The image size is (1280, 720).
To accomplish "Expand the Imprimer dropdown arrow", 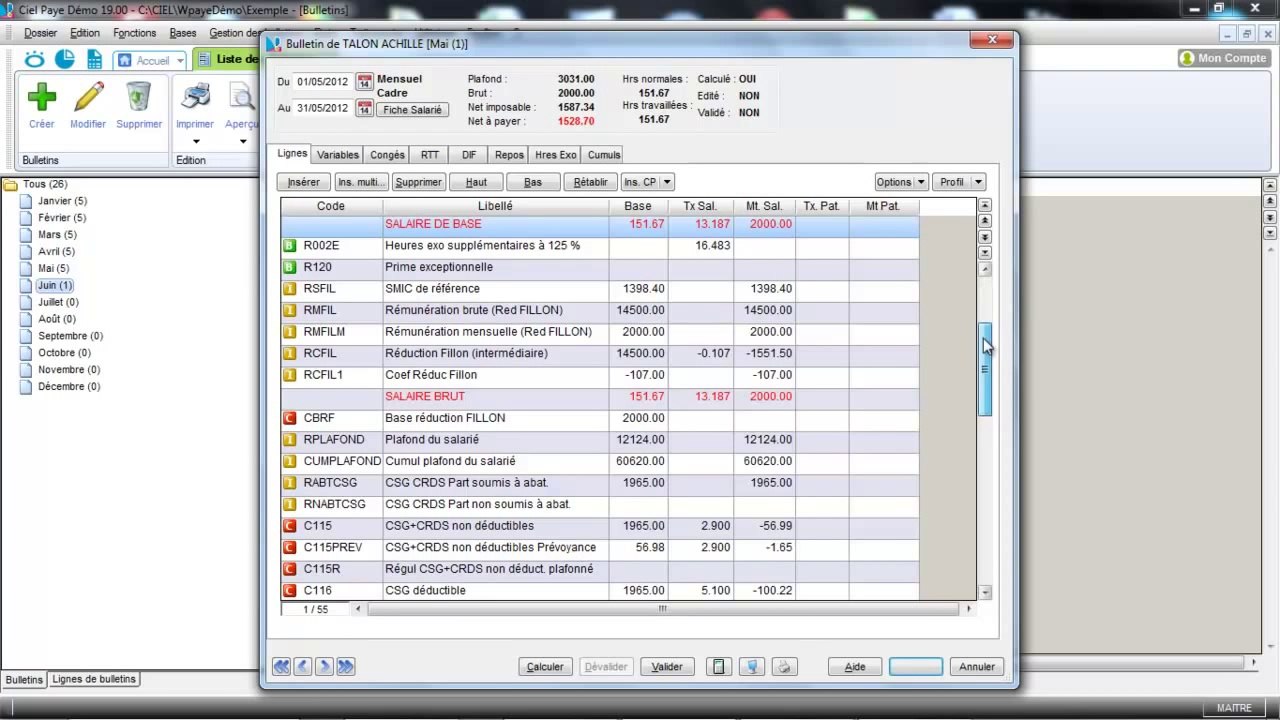I will 195,141.
